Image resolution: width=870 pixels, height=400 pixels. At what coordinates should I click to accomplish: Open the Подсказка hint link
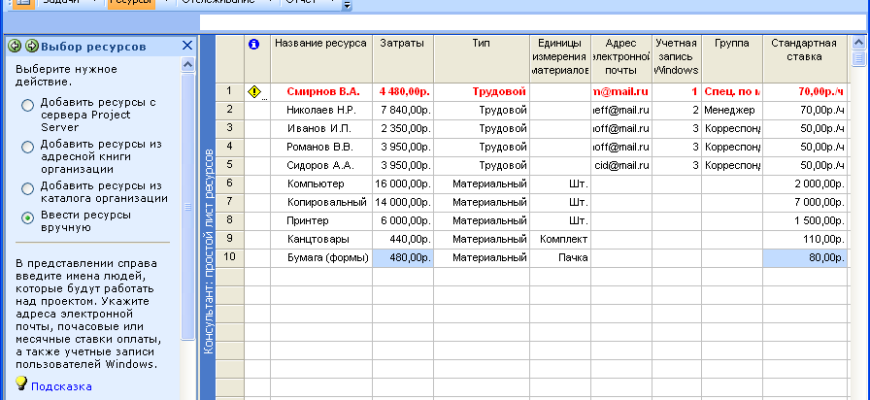coord(61,385)
